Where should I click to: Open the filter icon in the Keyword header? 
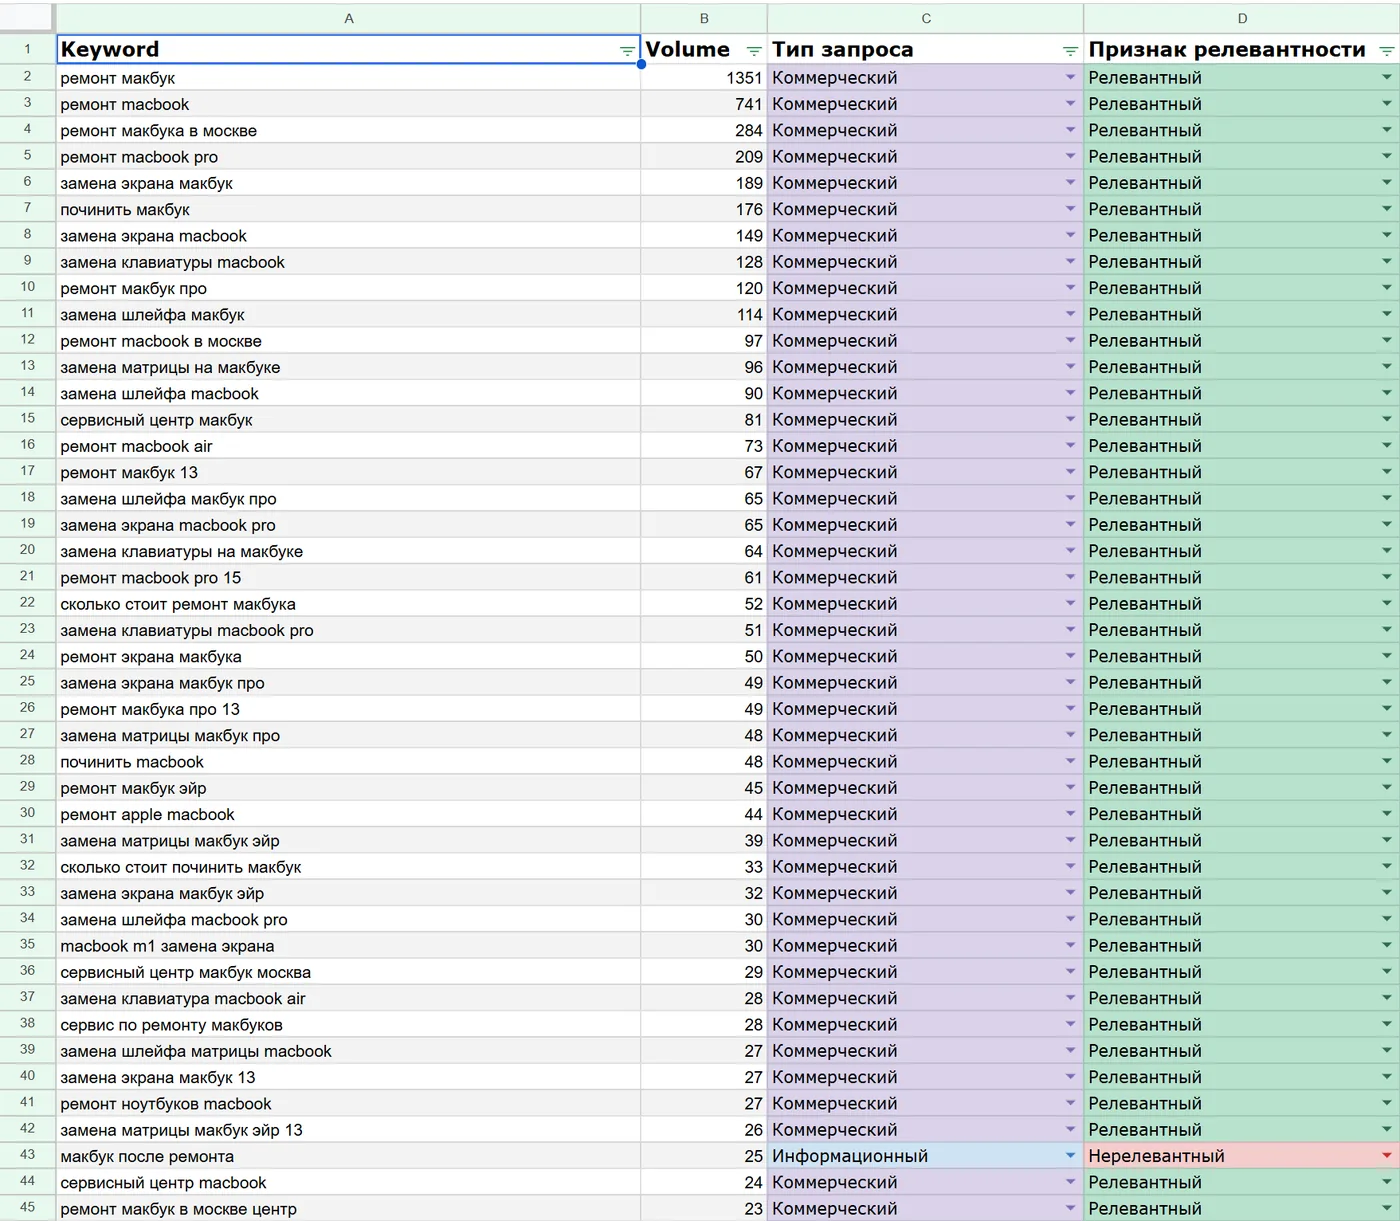(x=627, y=51)
